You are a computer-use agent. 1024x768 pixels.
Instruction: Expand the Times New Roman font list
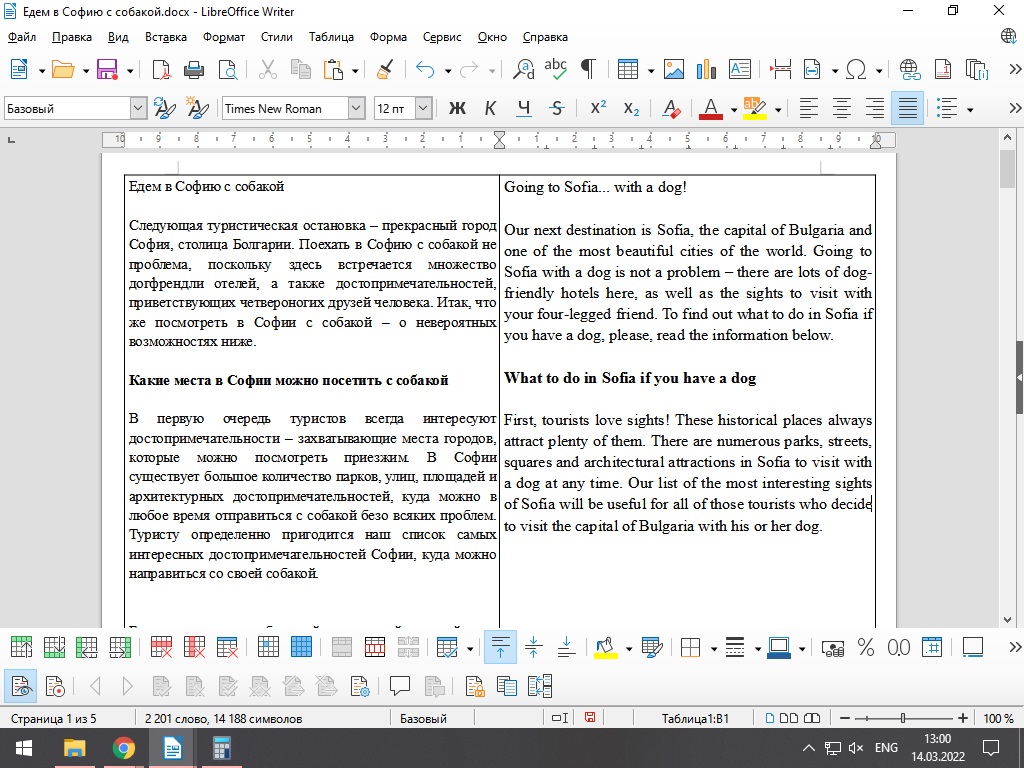click(356, 108)
